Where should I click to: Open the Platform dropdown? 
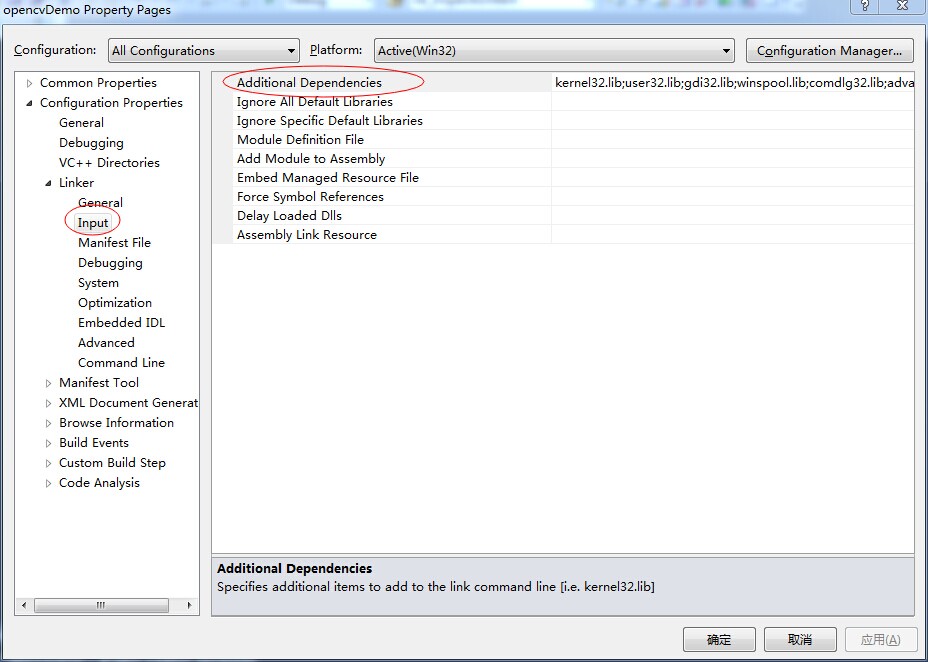pyautogui.click(x=554, y=51)
